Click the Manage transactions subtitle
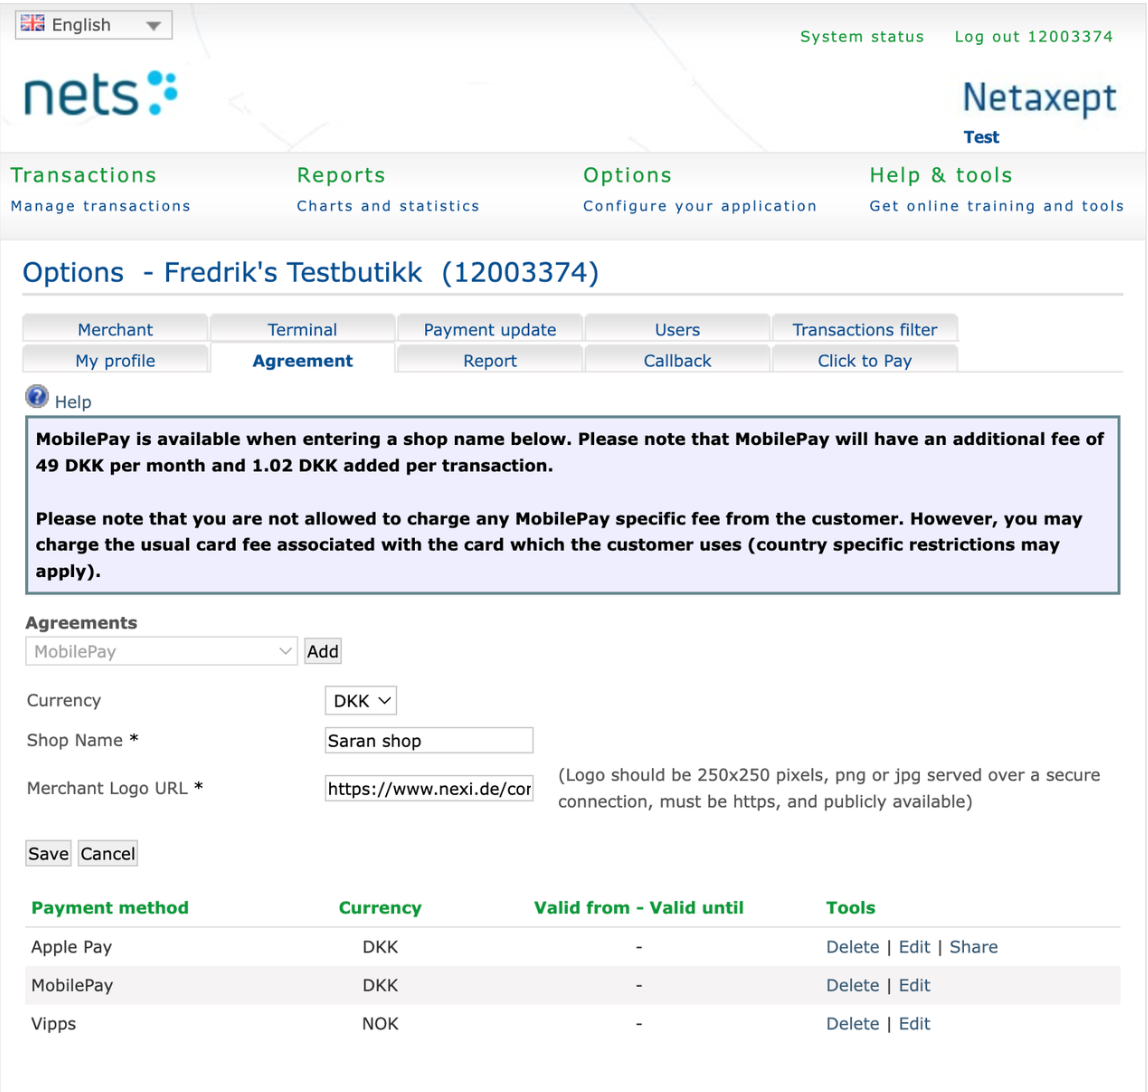 100,206
